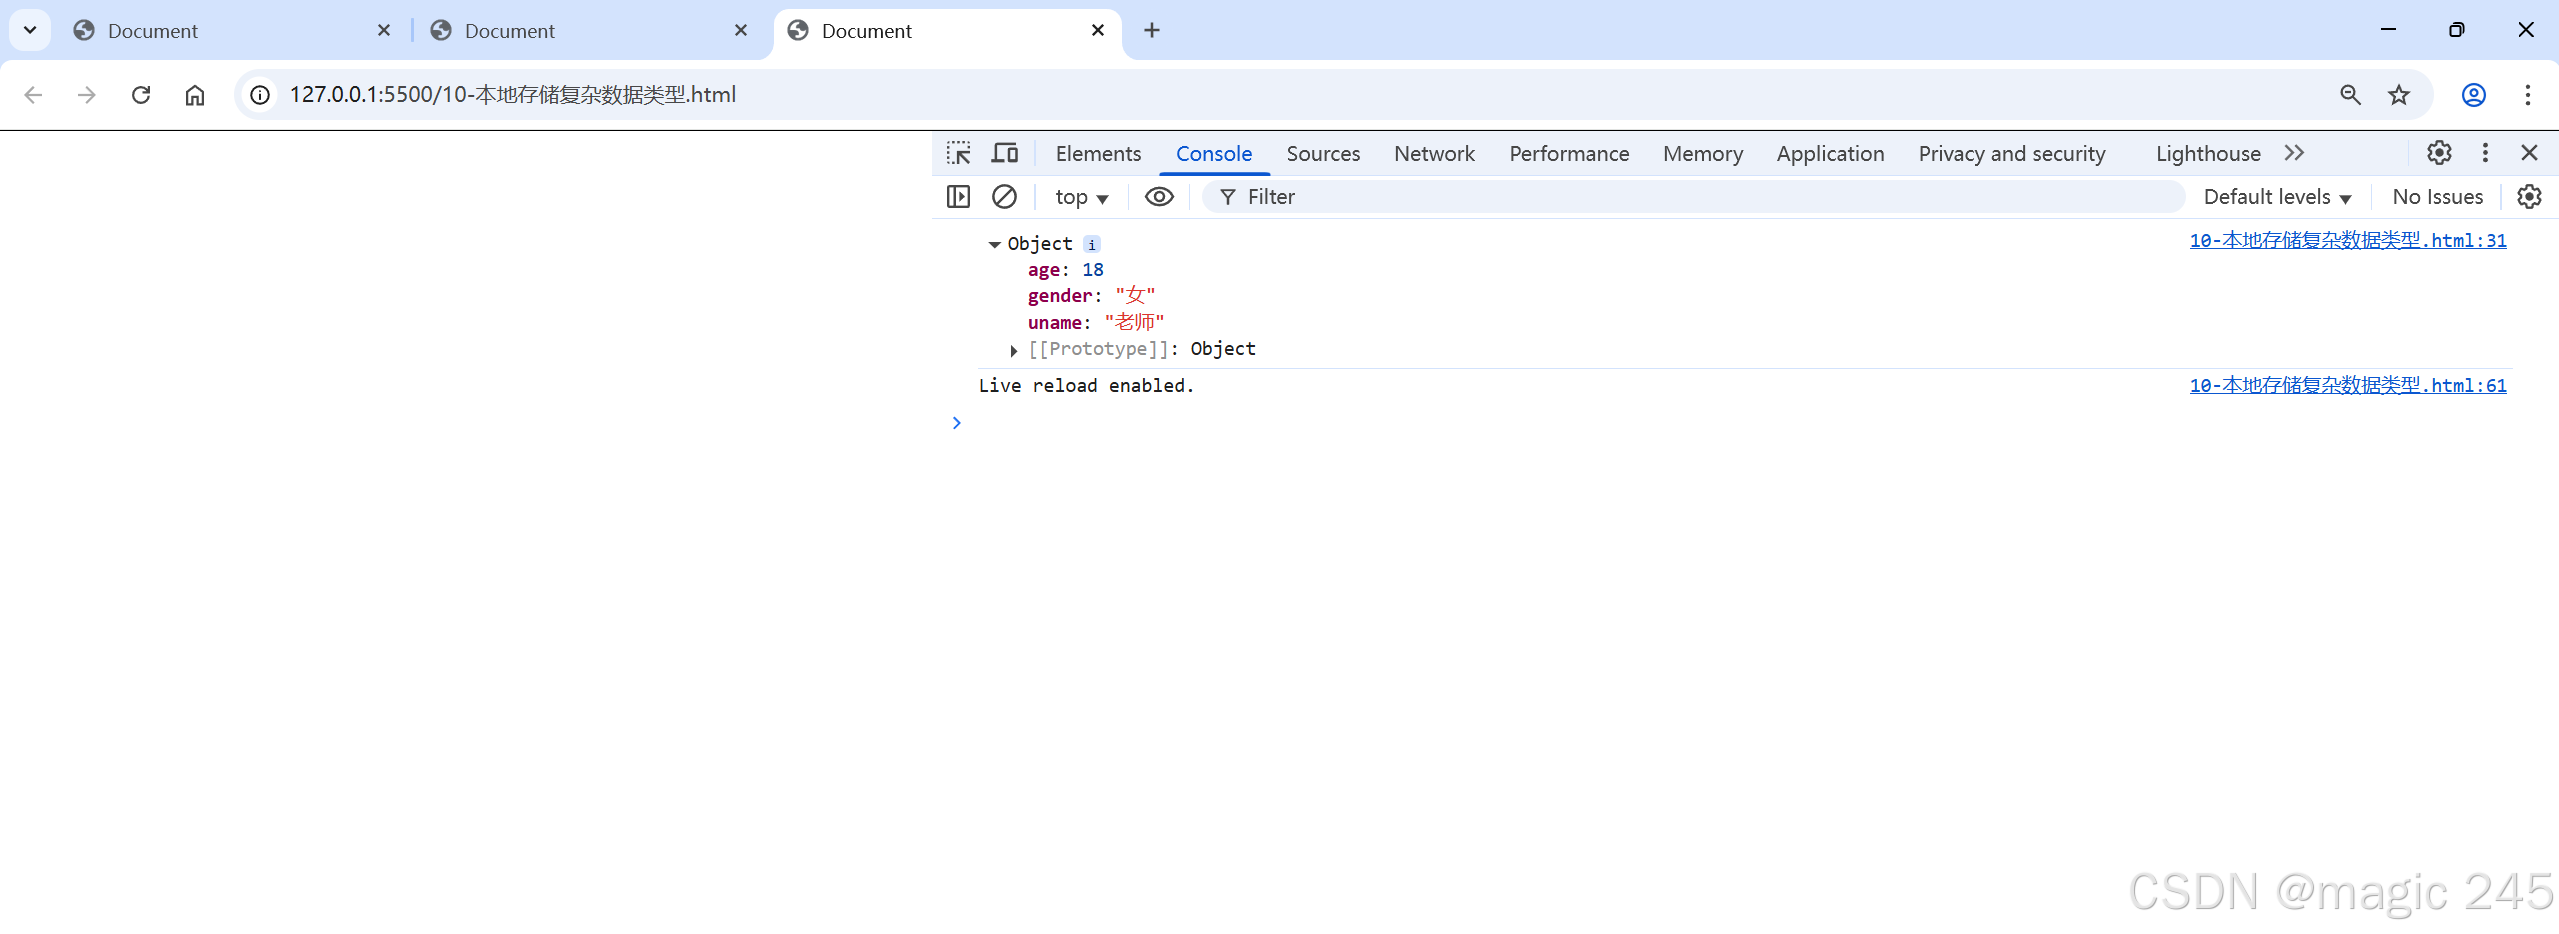
Task: Open the Network tab
Action: coord(1434,154)
